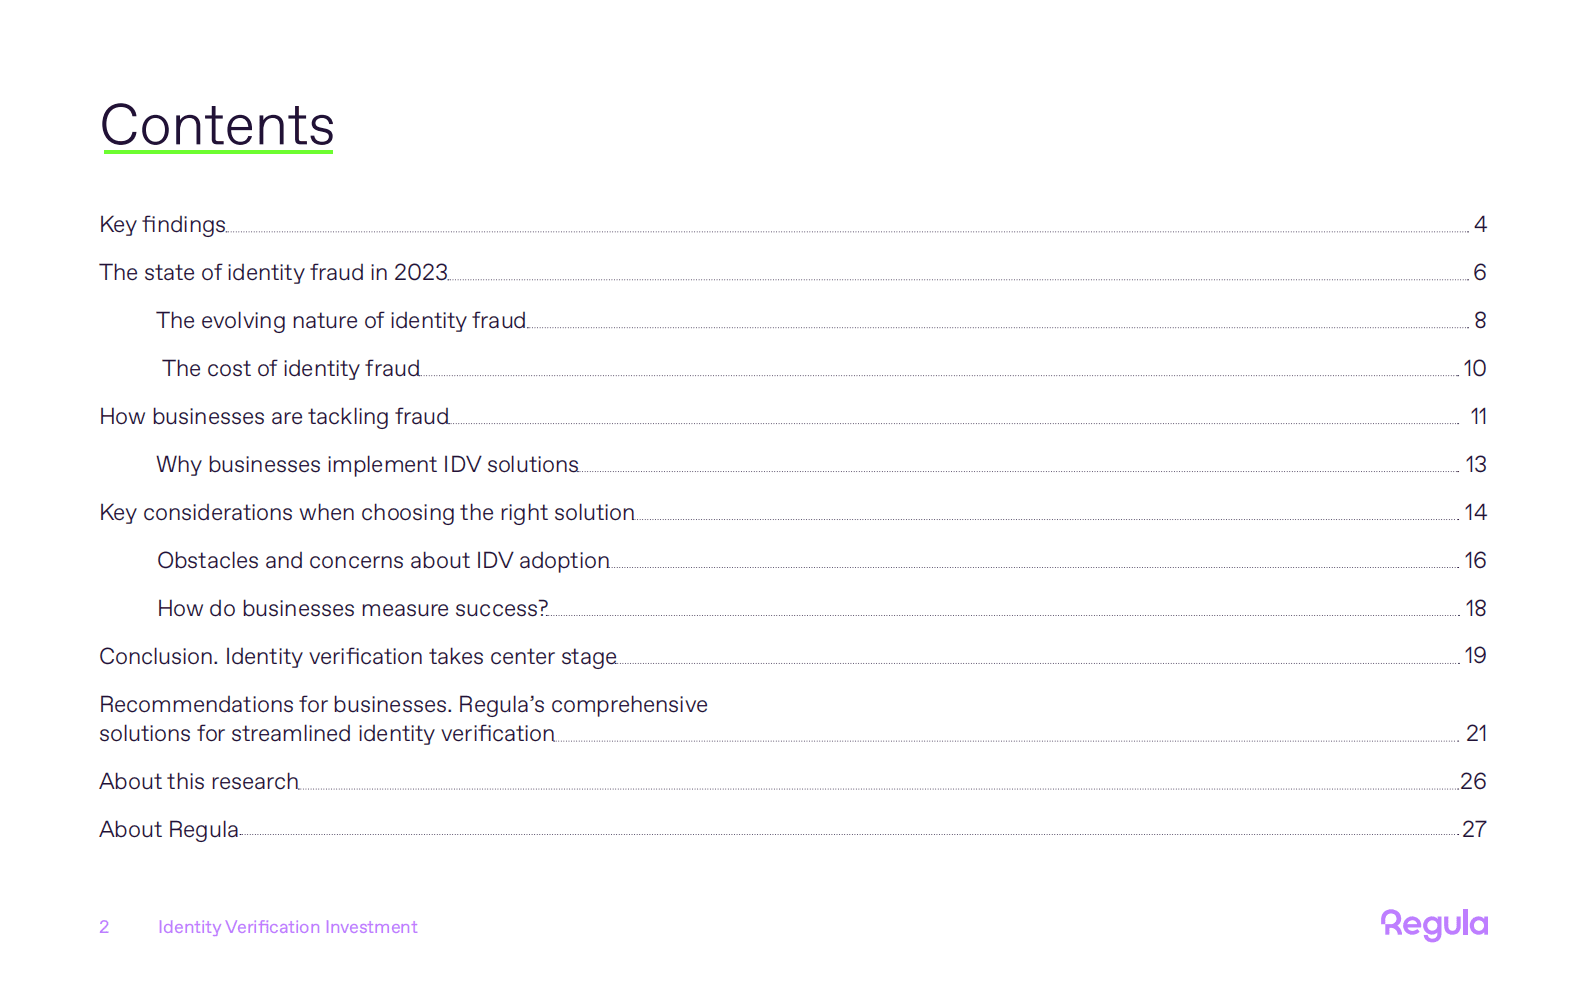Open How businesses are tackling fraud section
The image size is (1587, 992).
(x=274, y=417)
